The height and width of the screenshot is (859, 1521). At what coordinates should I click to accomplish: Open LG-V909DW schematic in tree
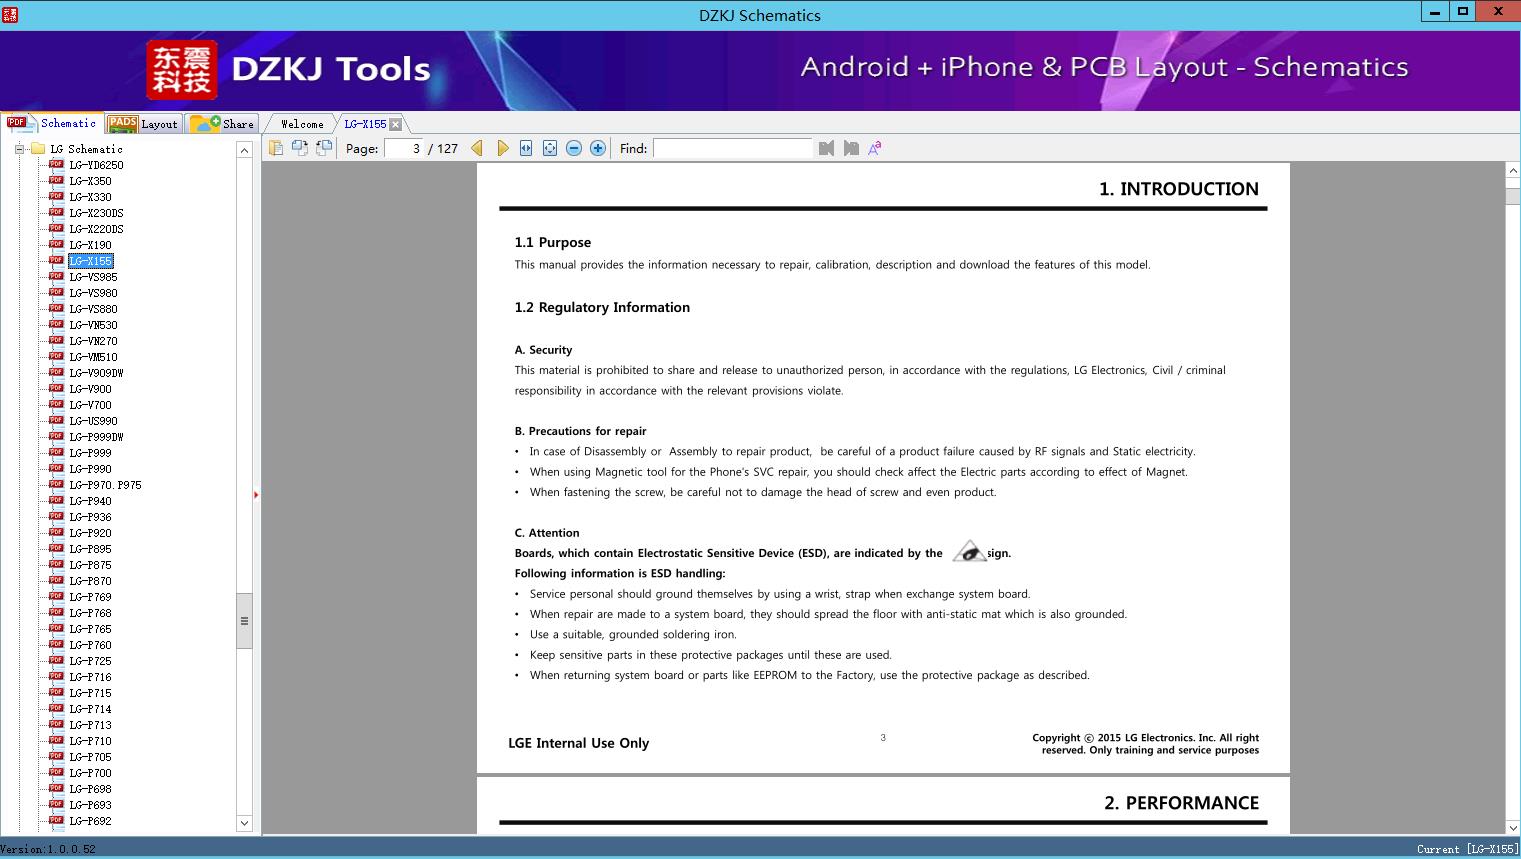(96, 373)
